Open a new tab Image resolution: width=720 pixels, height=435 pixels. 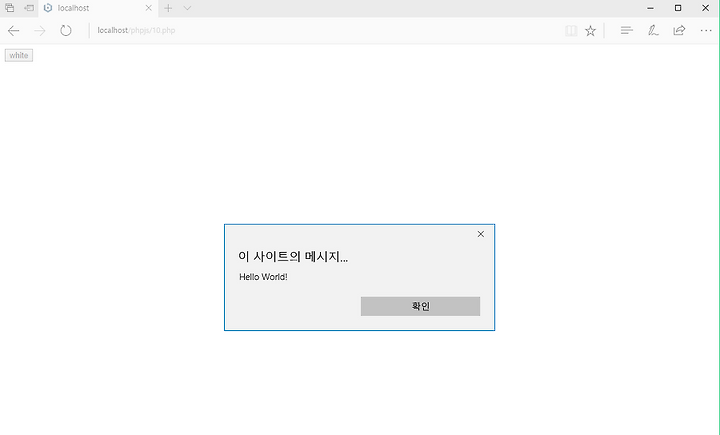tap(168, 8)
